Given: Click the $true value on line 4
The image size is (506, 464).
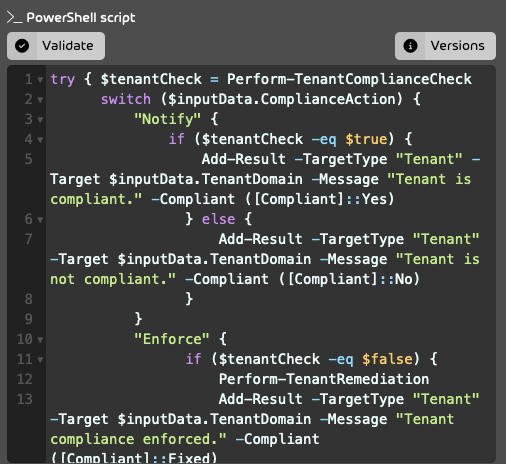Looking at the screenshot, I should [x=366, y=139].
